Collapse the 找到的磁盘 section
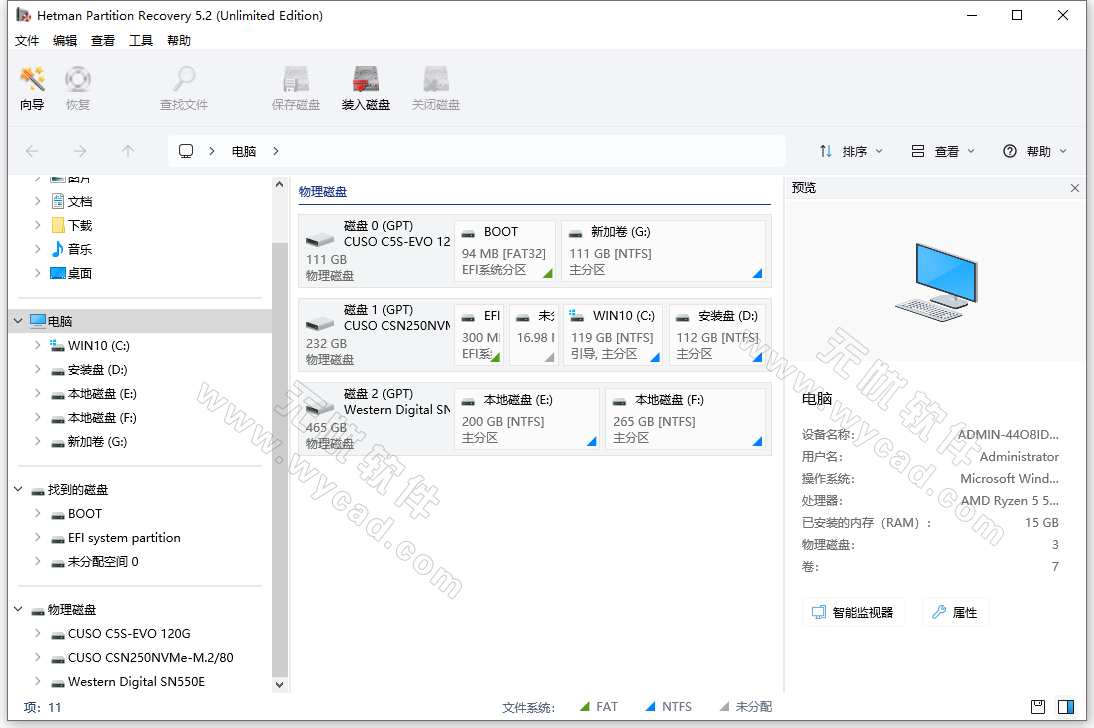1094x728 pixels. [x=16, y=489]
